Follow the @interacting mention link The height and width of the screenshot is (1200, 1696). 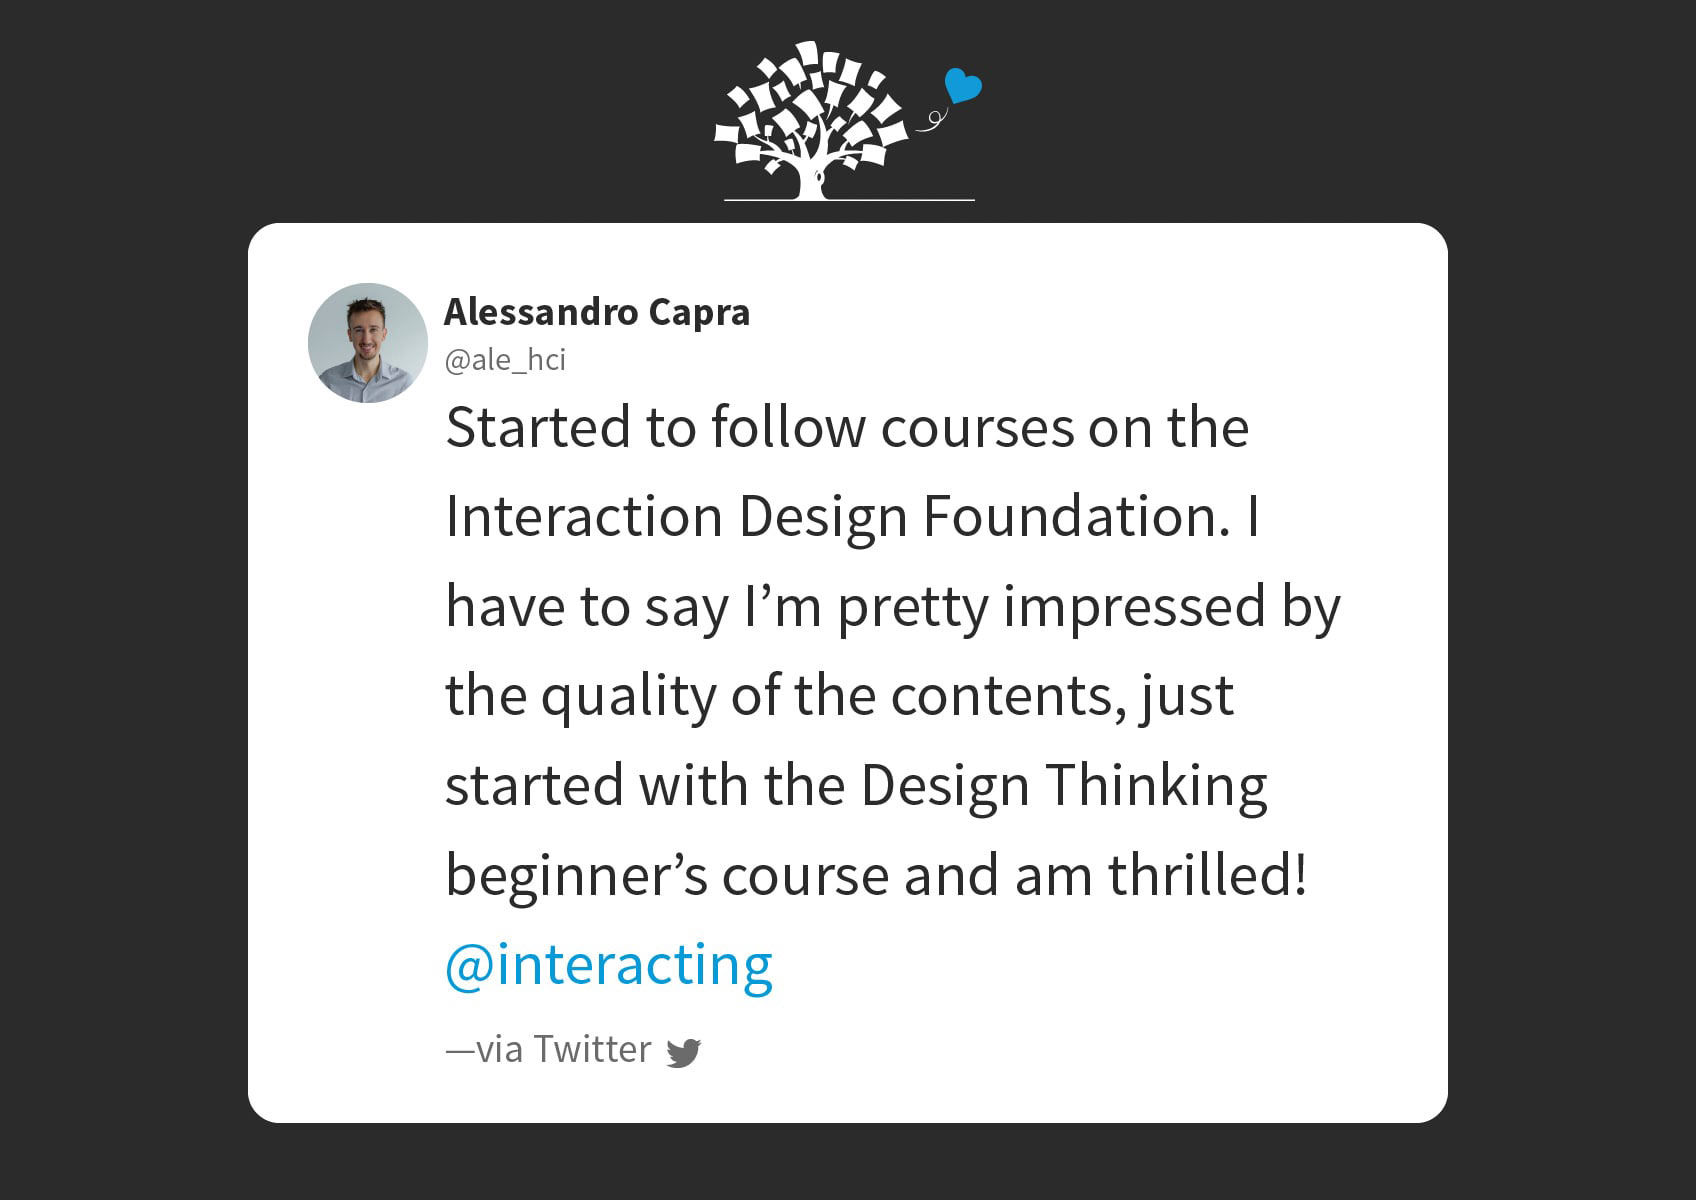[609, 966]
